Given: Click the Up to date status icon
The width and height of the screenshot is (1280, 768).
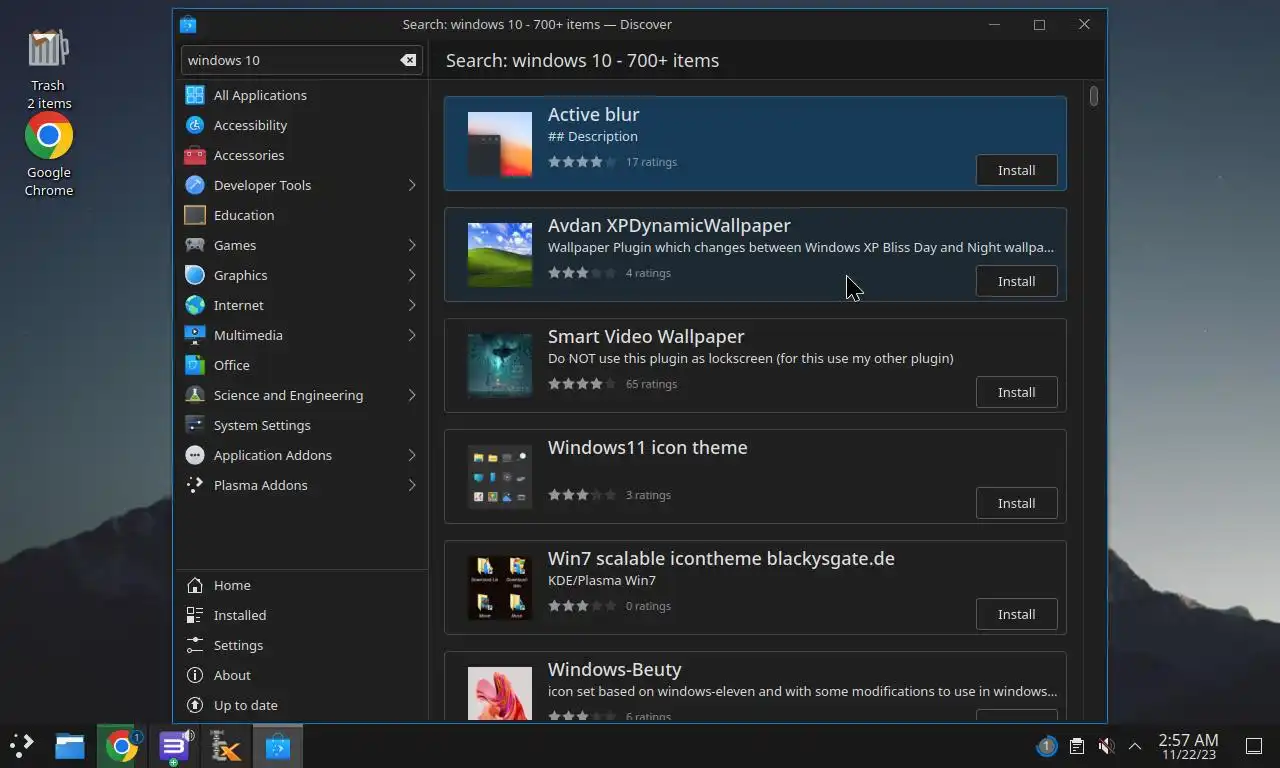Looking at the screenshot, I should 195,705.
